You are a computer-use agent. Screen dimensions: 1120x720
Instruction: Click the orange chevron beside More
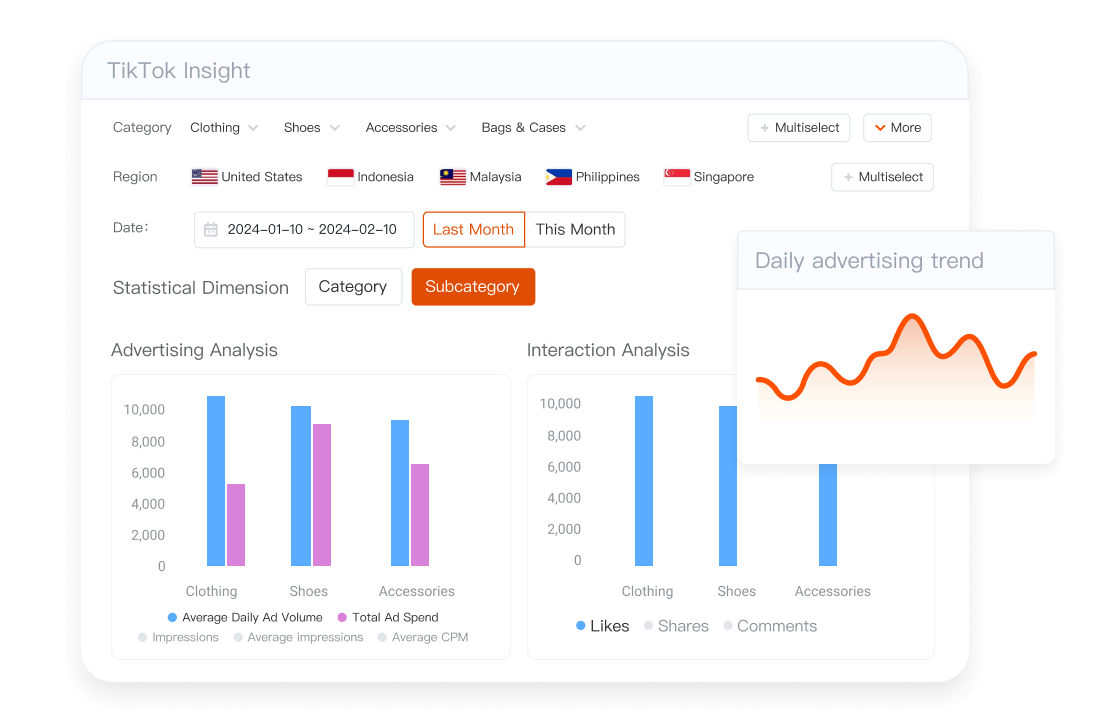click(880, 128)
